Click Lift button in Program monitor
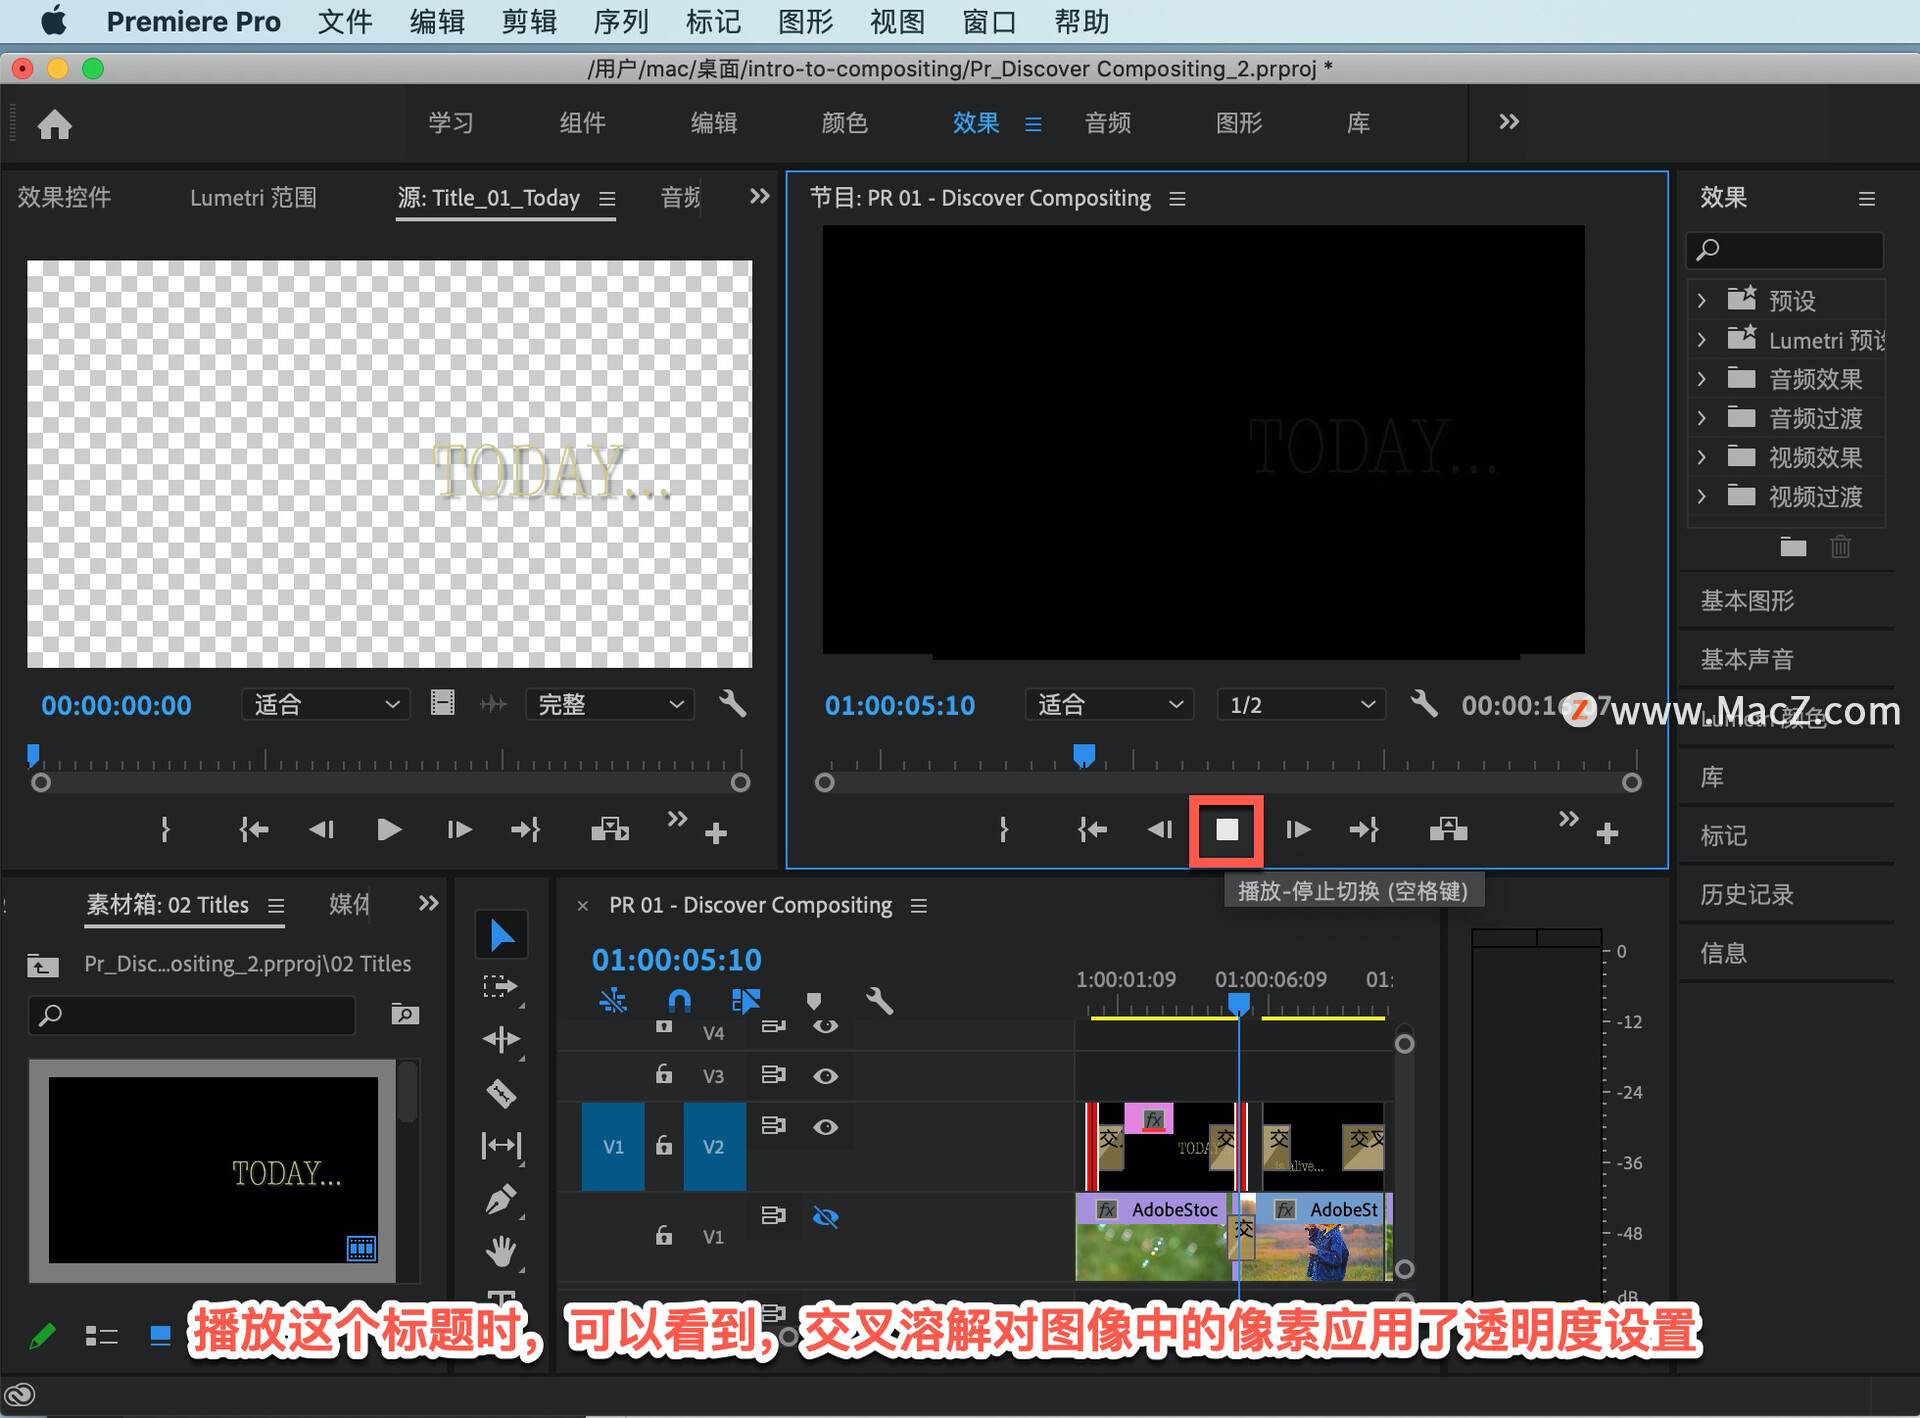Image resolution: width=1920 pixels, height=1418 pixels. tap(1448, 829)
